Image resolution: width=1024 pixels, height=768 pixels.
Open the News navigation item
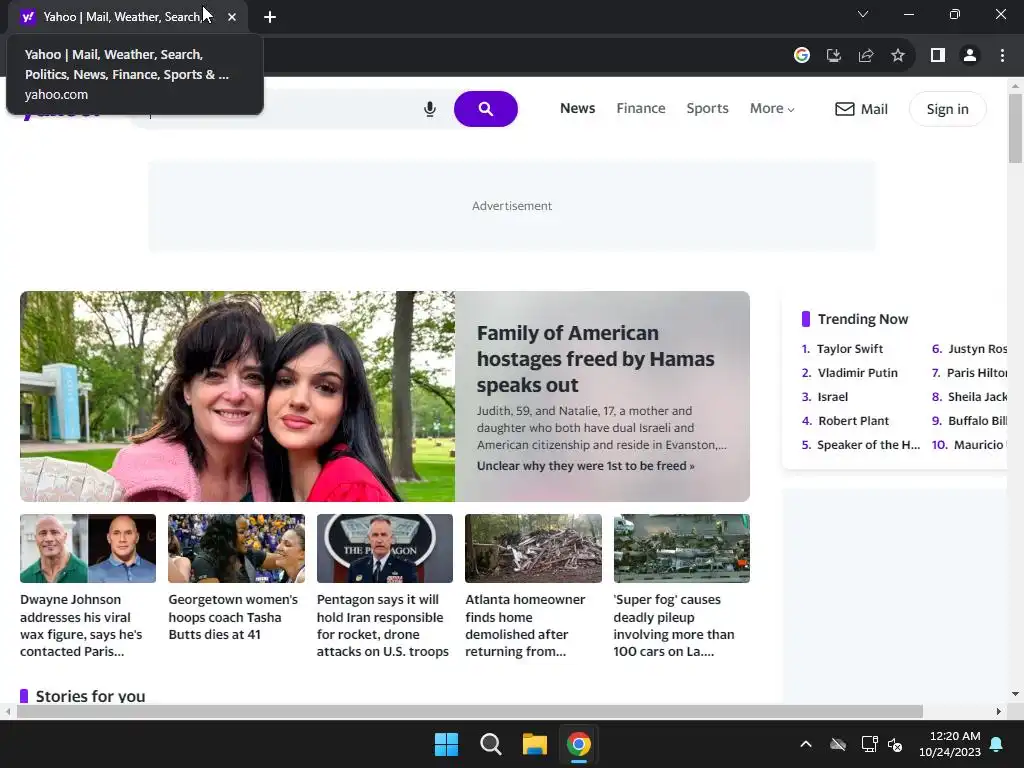click(577, 108)
